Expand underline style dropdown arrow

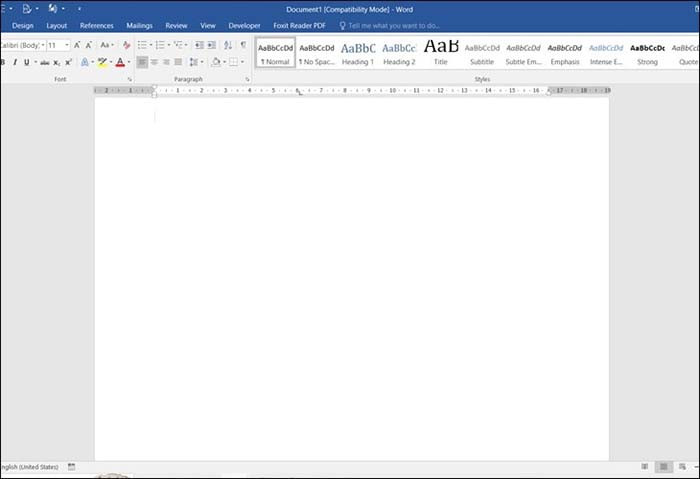pyautogui.click(x=35, y=62)
